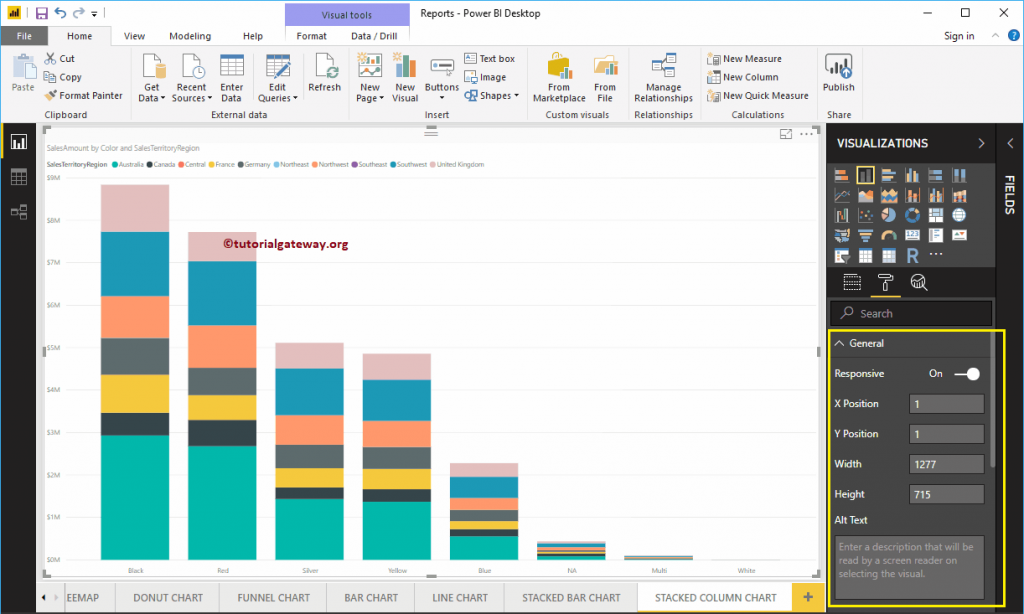Select the Pie chart visual
Viewport: 1024px width, 614px height.
click(889, 215)
